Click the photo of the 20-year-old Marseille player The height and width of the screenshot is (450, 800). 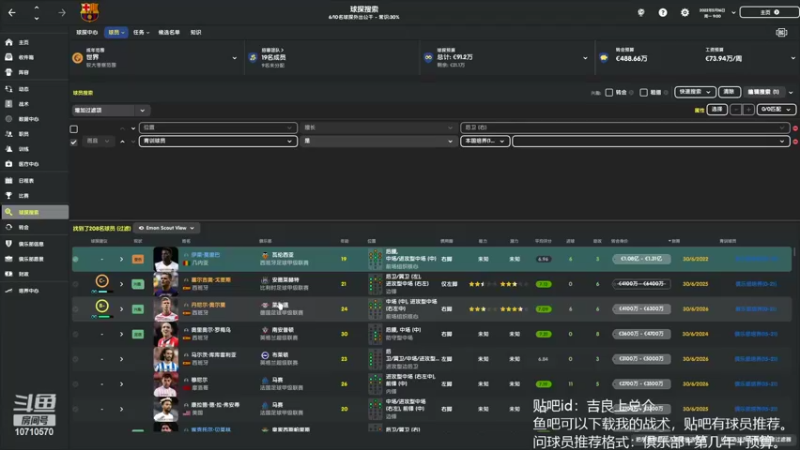pos(166,409)
